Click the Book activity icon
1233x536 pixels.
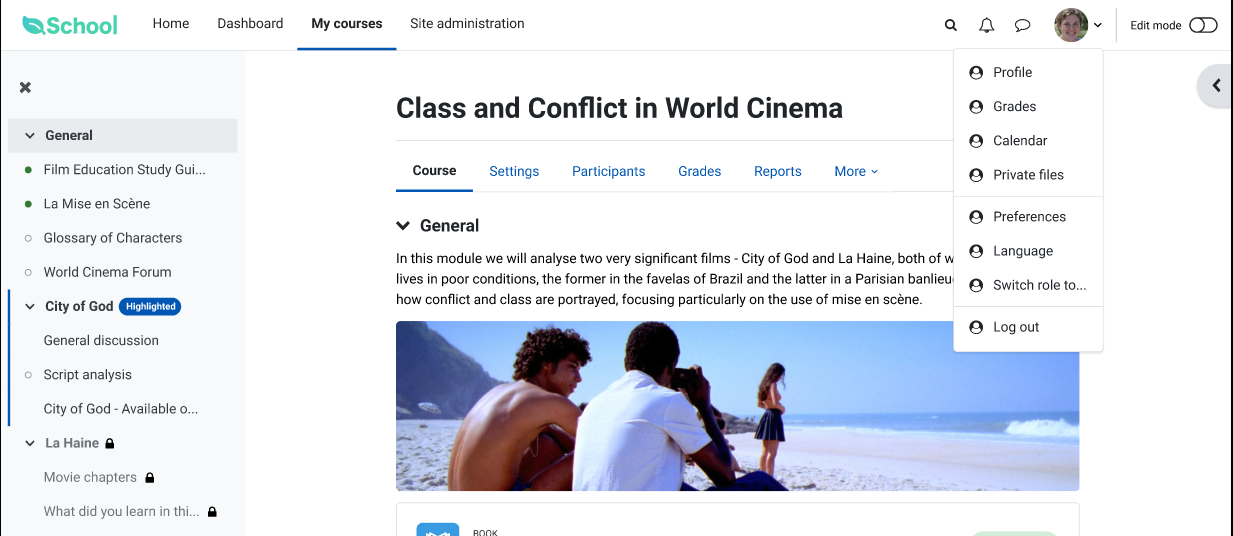tap(438, 530)
